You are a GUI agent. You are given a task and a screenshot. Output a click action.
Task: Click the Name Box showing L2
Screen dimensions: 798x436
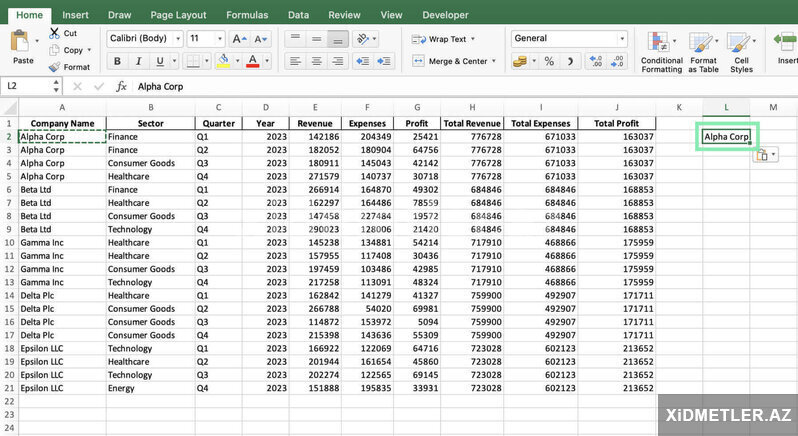(27, 86)
